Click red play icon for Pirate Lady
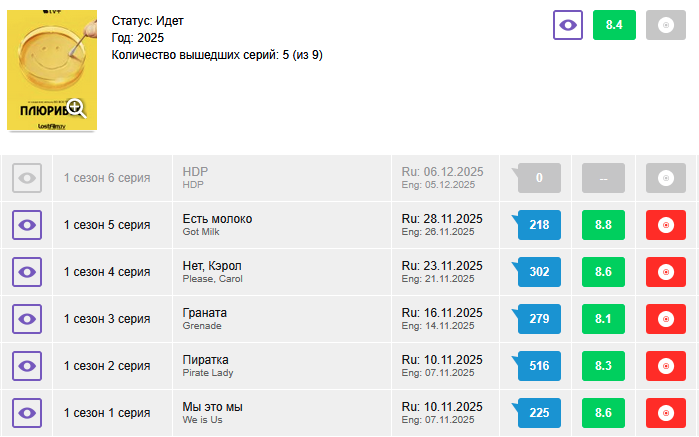 click(x=666, y=366)
